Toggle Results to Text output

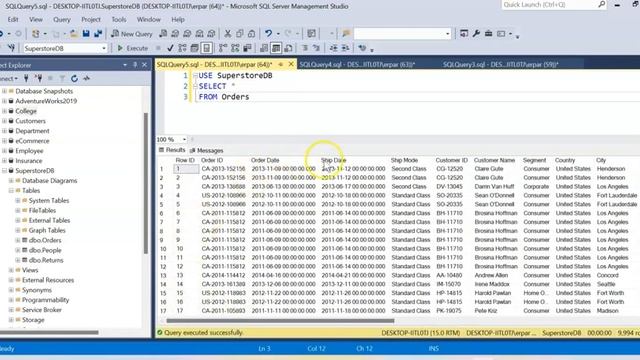(264, 48)
